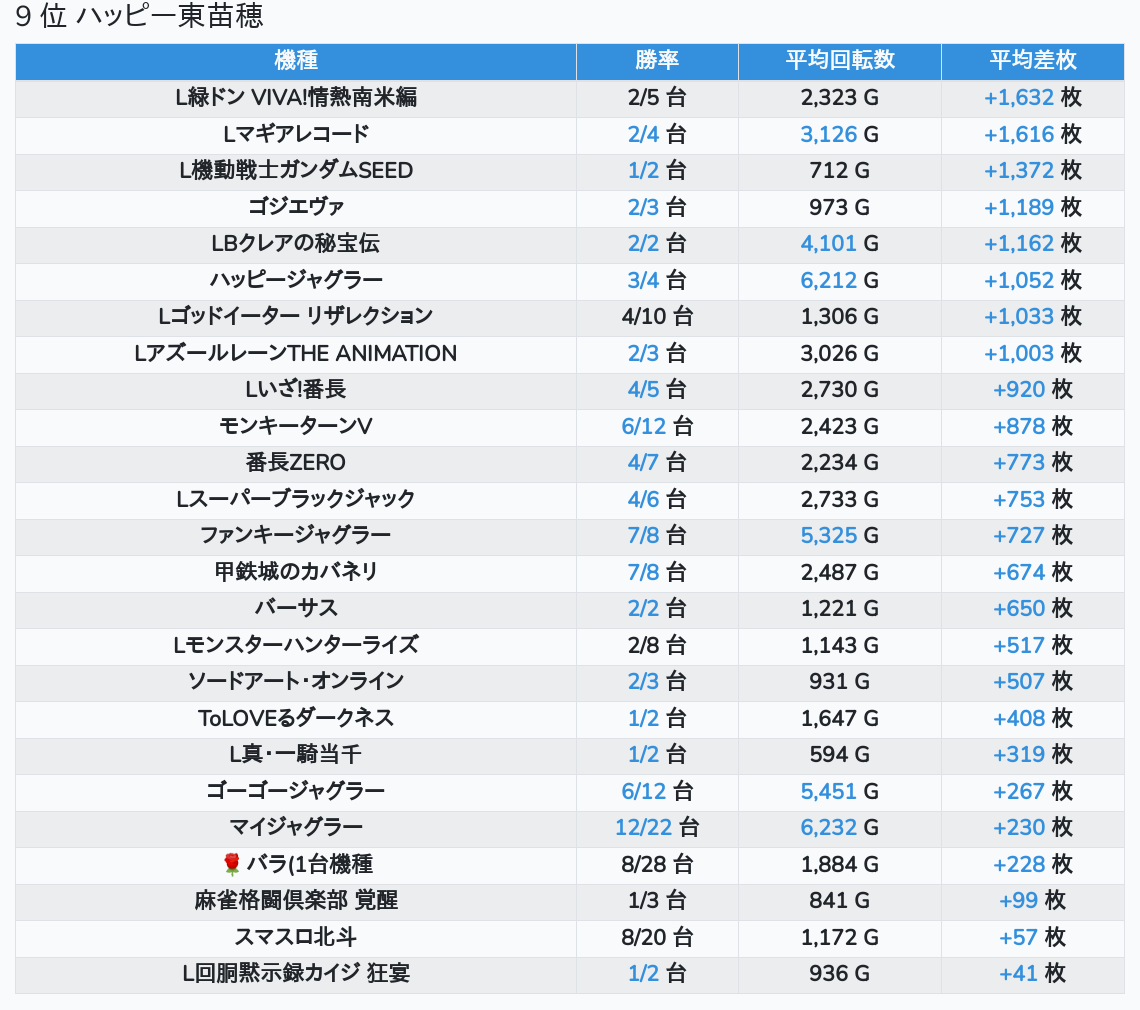Screen dimensions: 1140x1010
Task: Click difference +99 枚 value
Action: click(x=1032, y=900)
